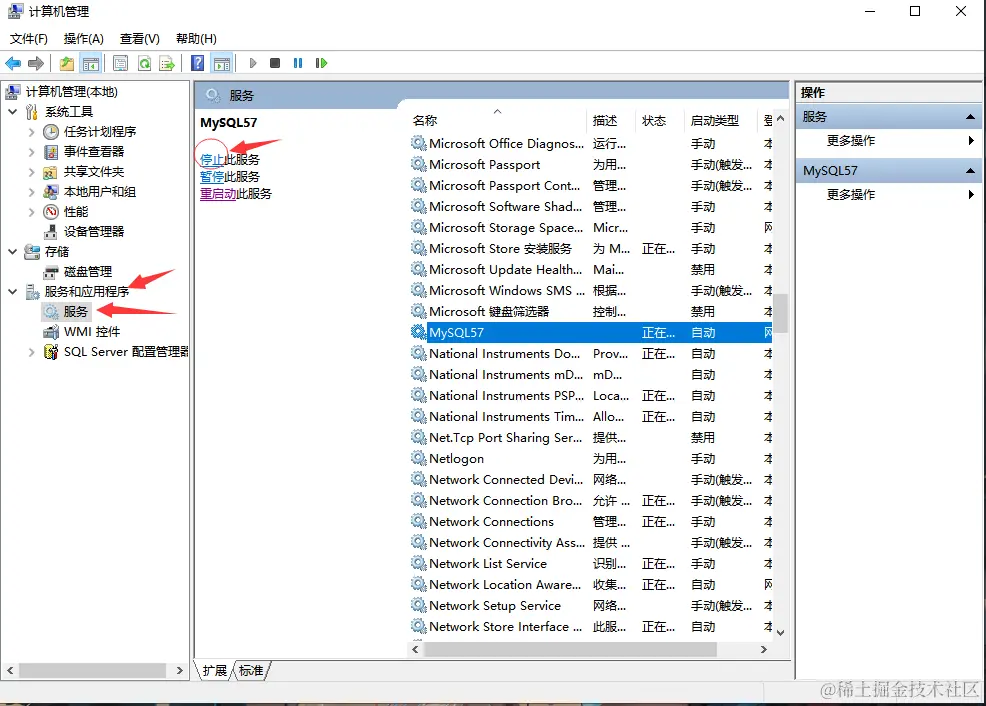986x706 pixels.
Task: Select the Network Connections service
Action: click(x=591, y=522)
